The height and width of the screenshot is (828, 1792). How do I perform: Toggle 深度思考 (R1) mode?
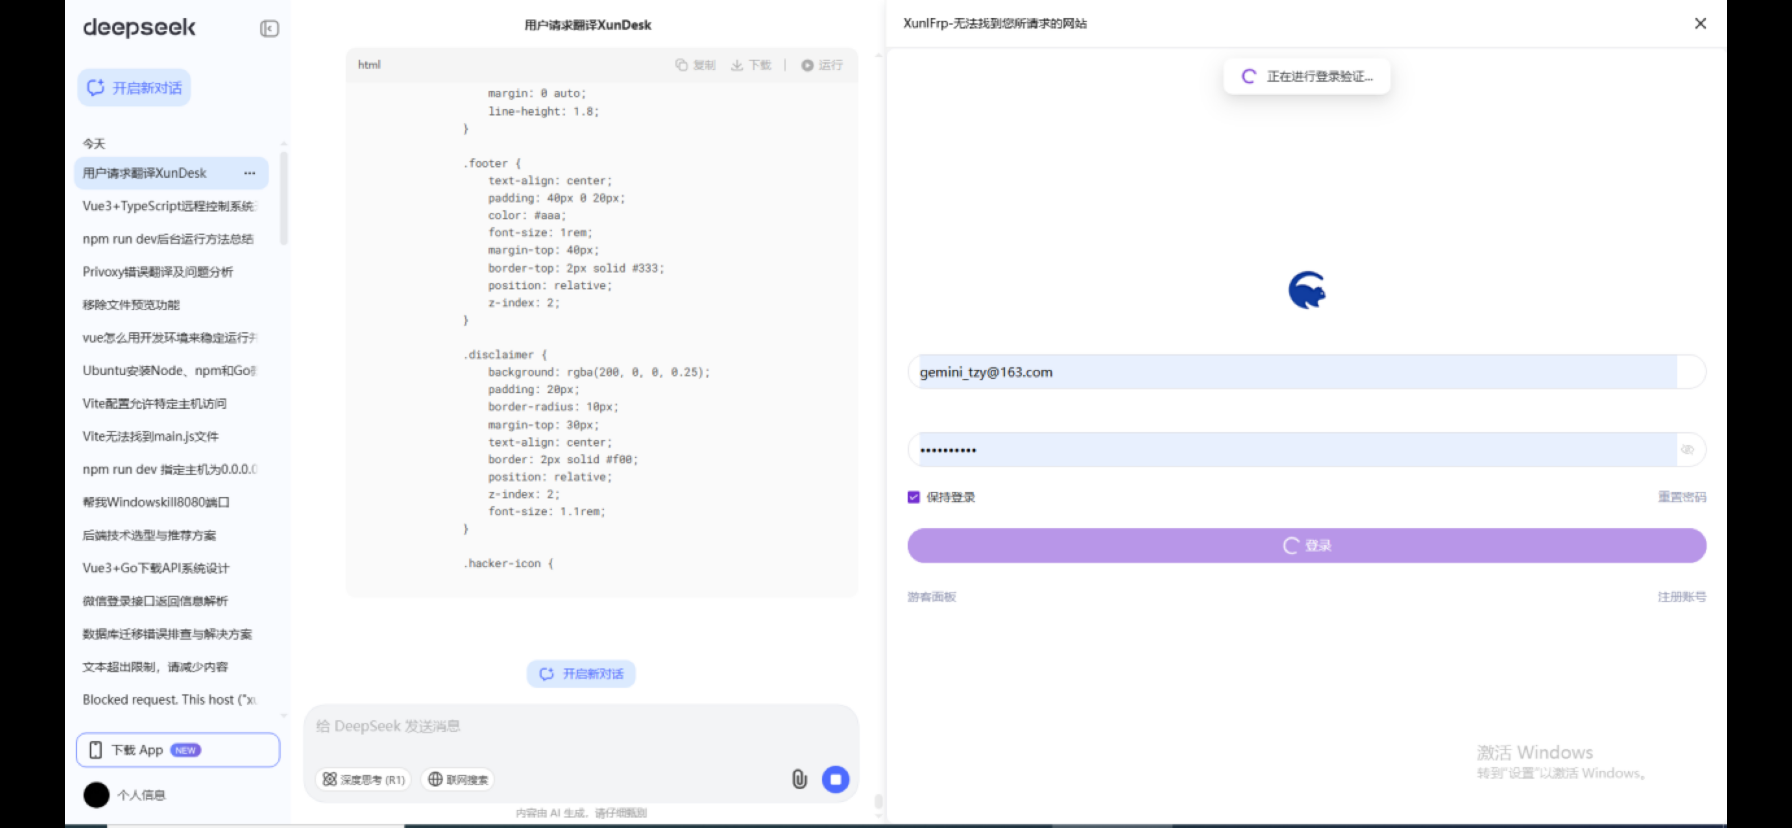pyautogui.click(x=364, y=779)
